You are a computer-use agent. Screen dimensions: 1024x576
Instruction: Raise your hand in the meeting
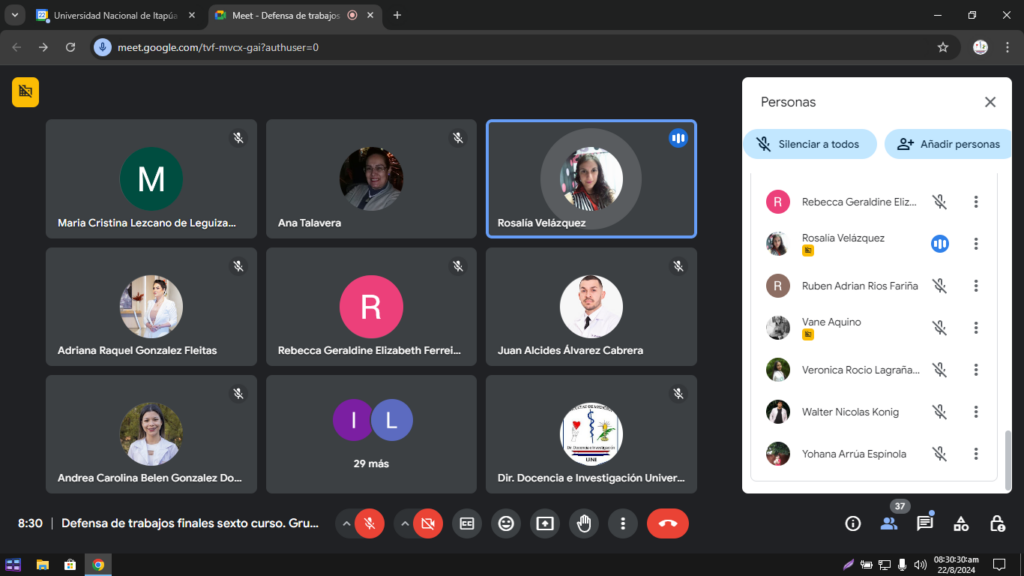pyautogui.click(x=584, y=523)
